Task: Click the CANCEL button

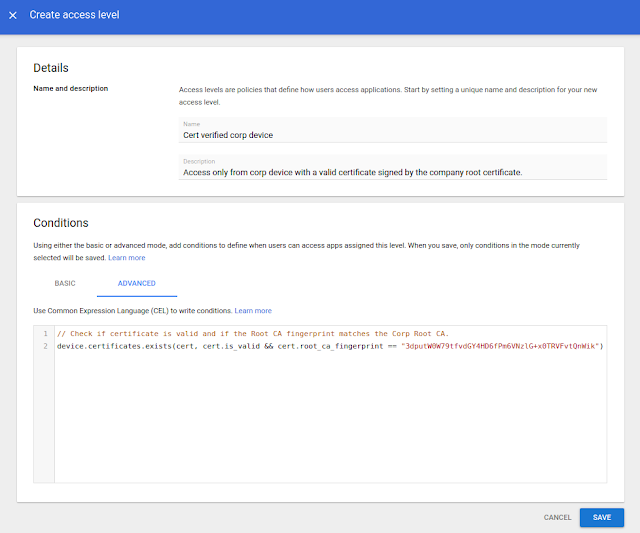Action: point(557,517)
